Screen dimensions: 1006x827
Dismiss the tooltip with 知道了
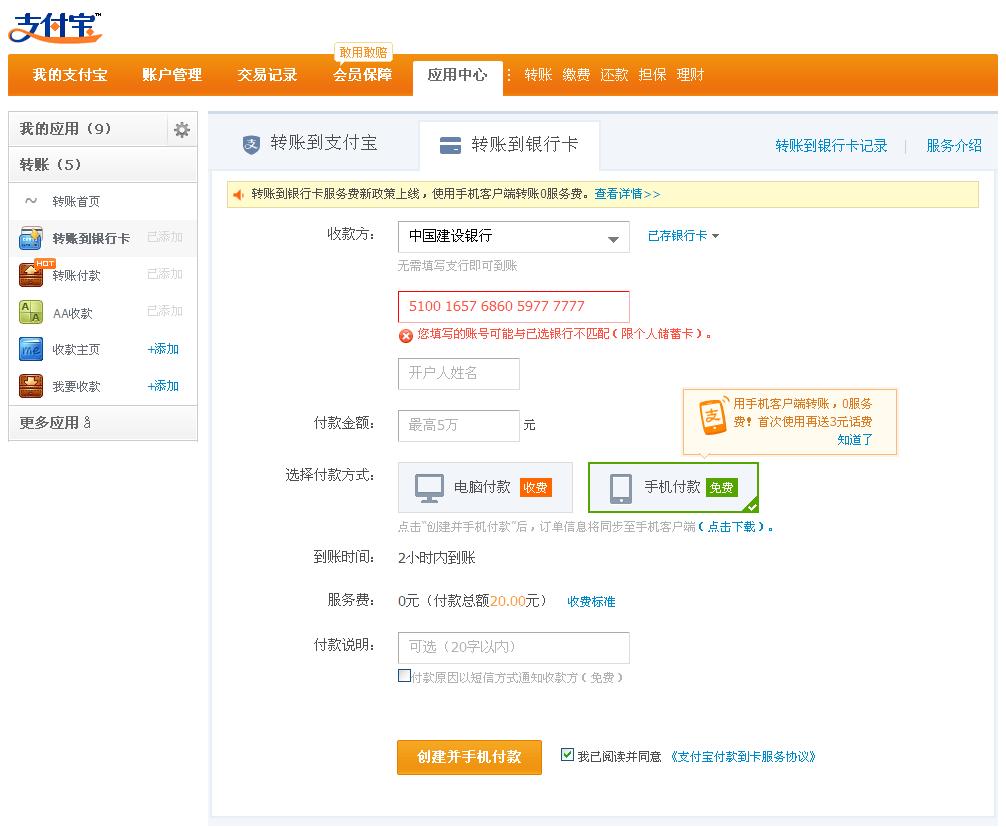(x=855, y=439)
